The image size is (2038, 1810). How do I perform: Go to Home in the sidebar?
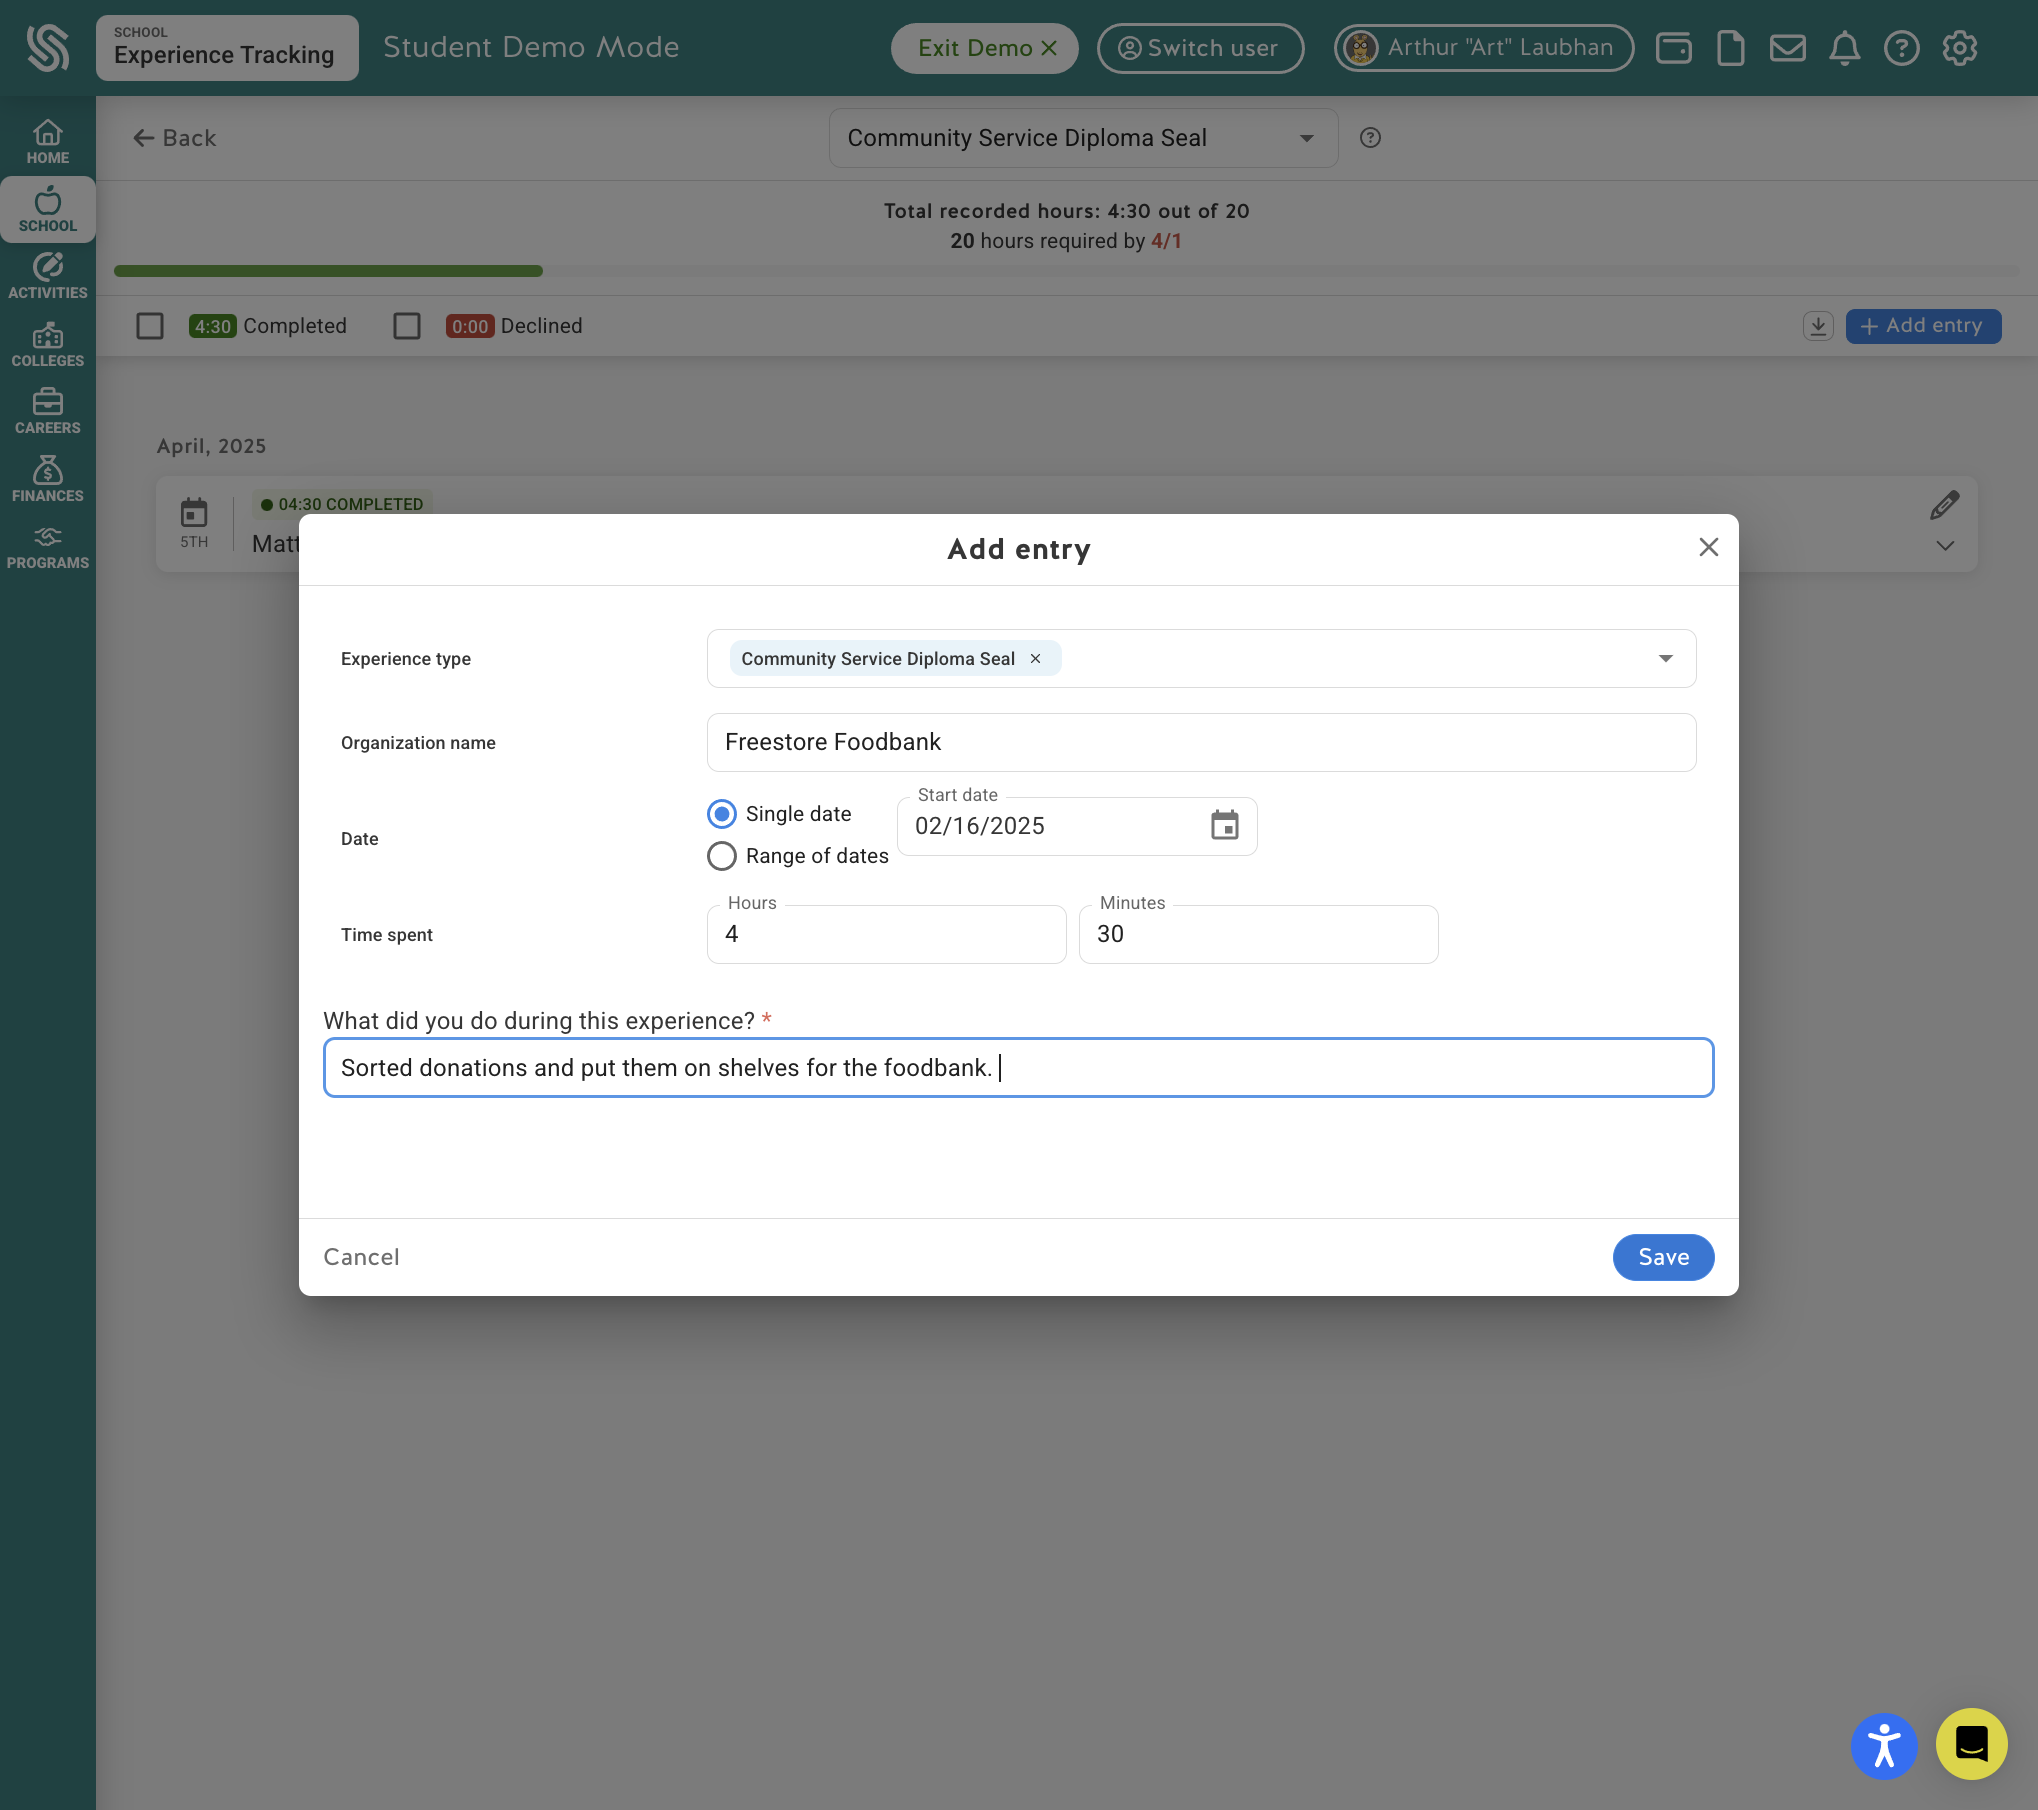(x=47, y=142)
